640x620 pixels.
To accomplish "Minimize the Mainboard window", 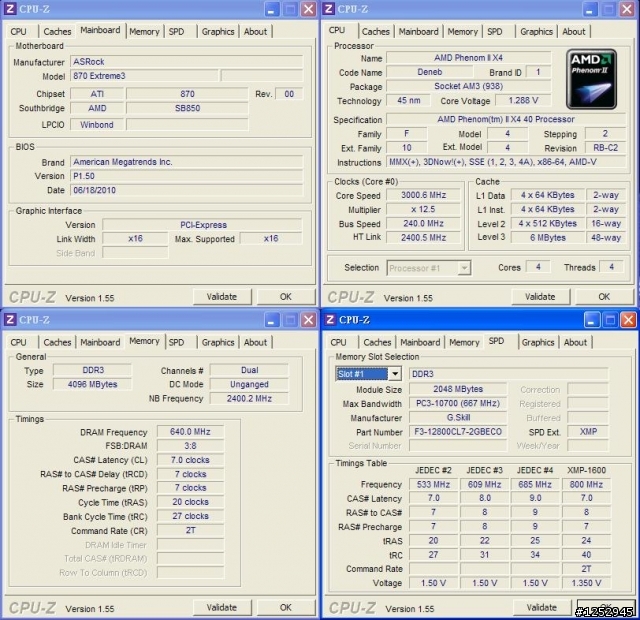I will (x=272, y=9).
